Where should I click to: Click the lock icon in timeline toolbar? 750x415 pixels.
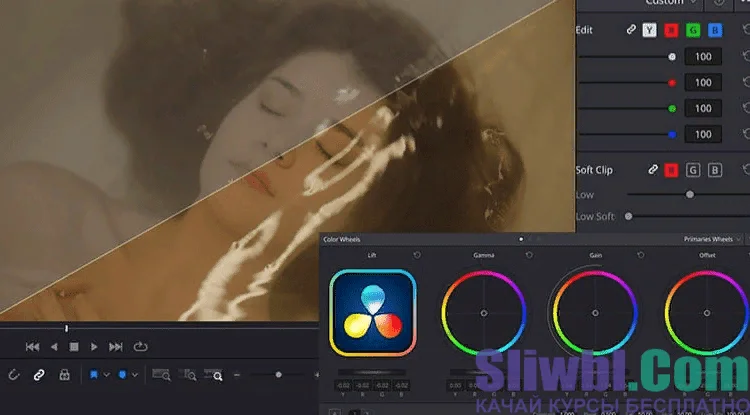[x=64, y=375]
